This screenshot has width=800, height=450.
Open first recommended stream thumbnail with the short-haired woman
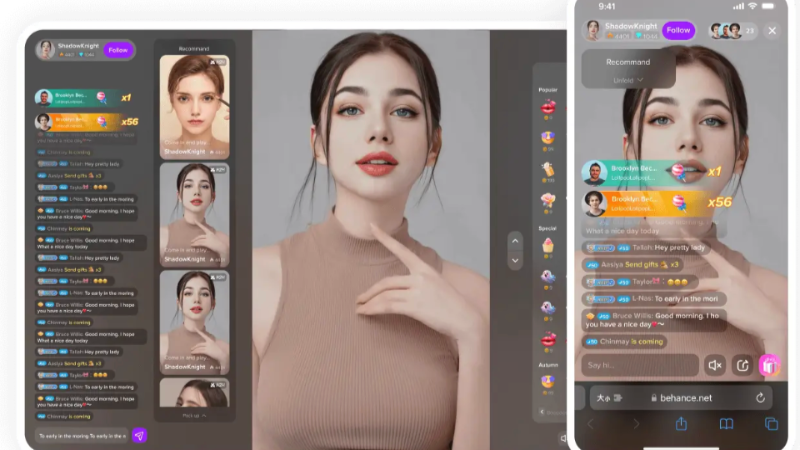click(x=194, y=107)
